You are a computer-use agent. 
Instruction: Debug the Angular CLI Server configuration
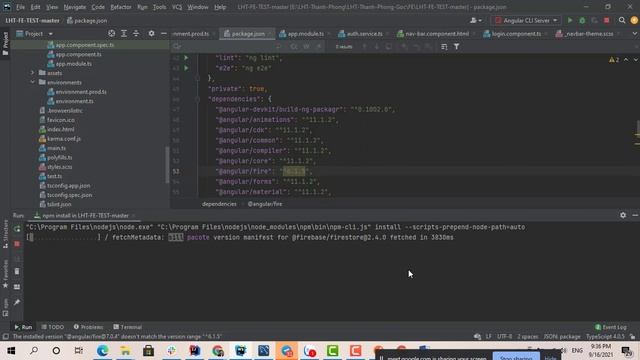[582, 20]
